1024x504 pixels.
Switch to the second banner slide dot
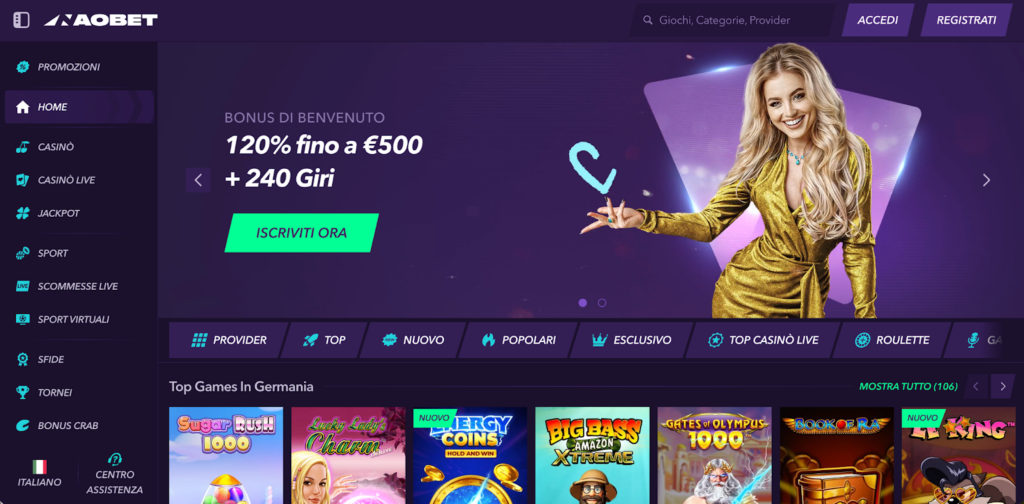(602, 303)
